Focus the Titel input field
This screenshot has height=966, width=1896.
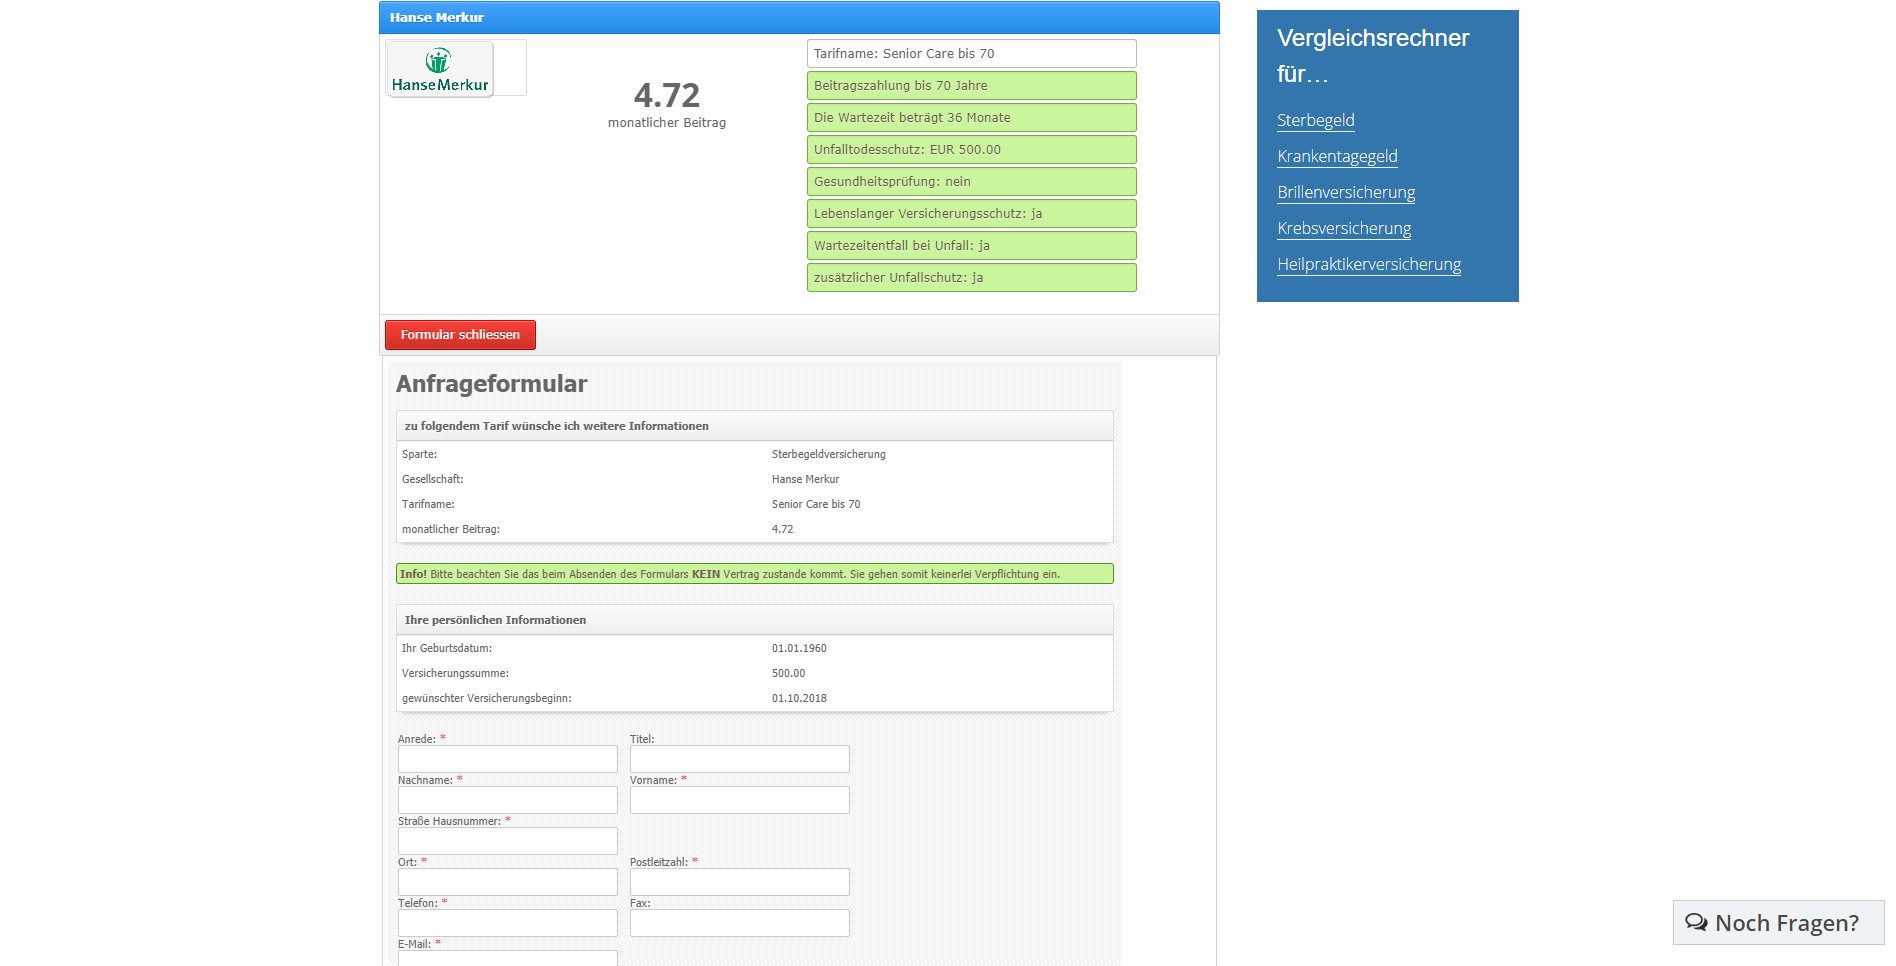[740, 759]
